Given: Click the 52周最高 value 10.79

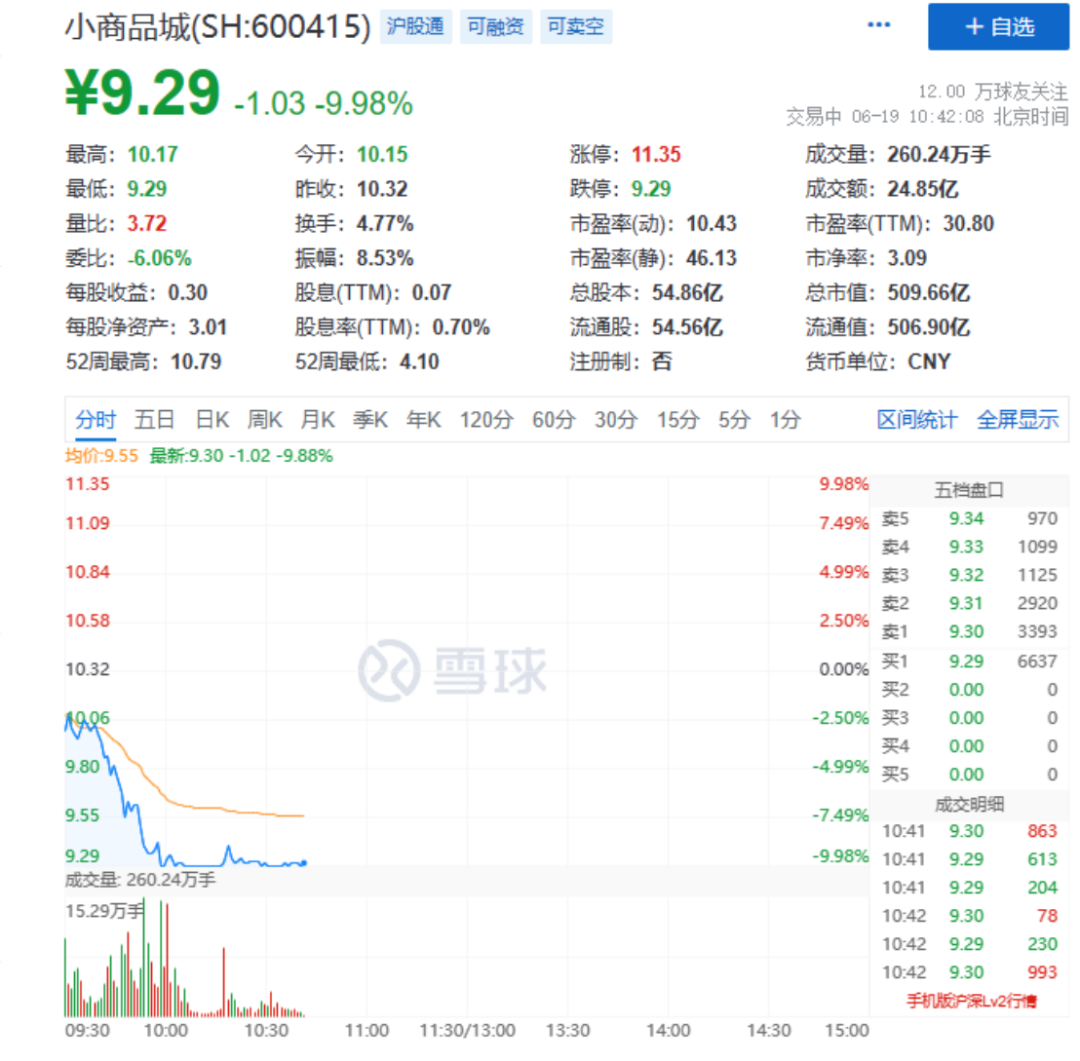Looking at the screenshot, I should click(x=196, y=362).
